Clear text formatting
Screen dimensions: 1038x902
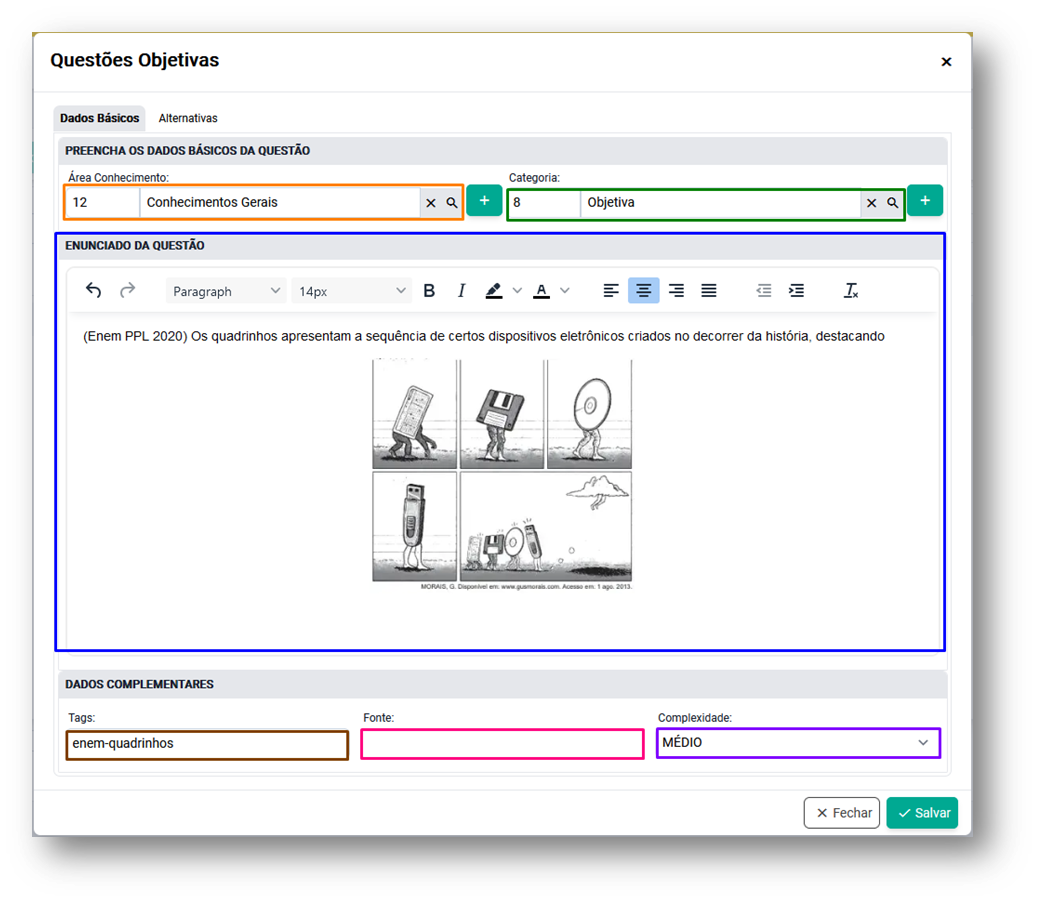[851, 291]
